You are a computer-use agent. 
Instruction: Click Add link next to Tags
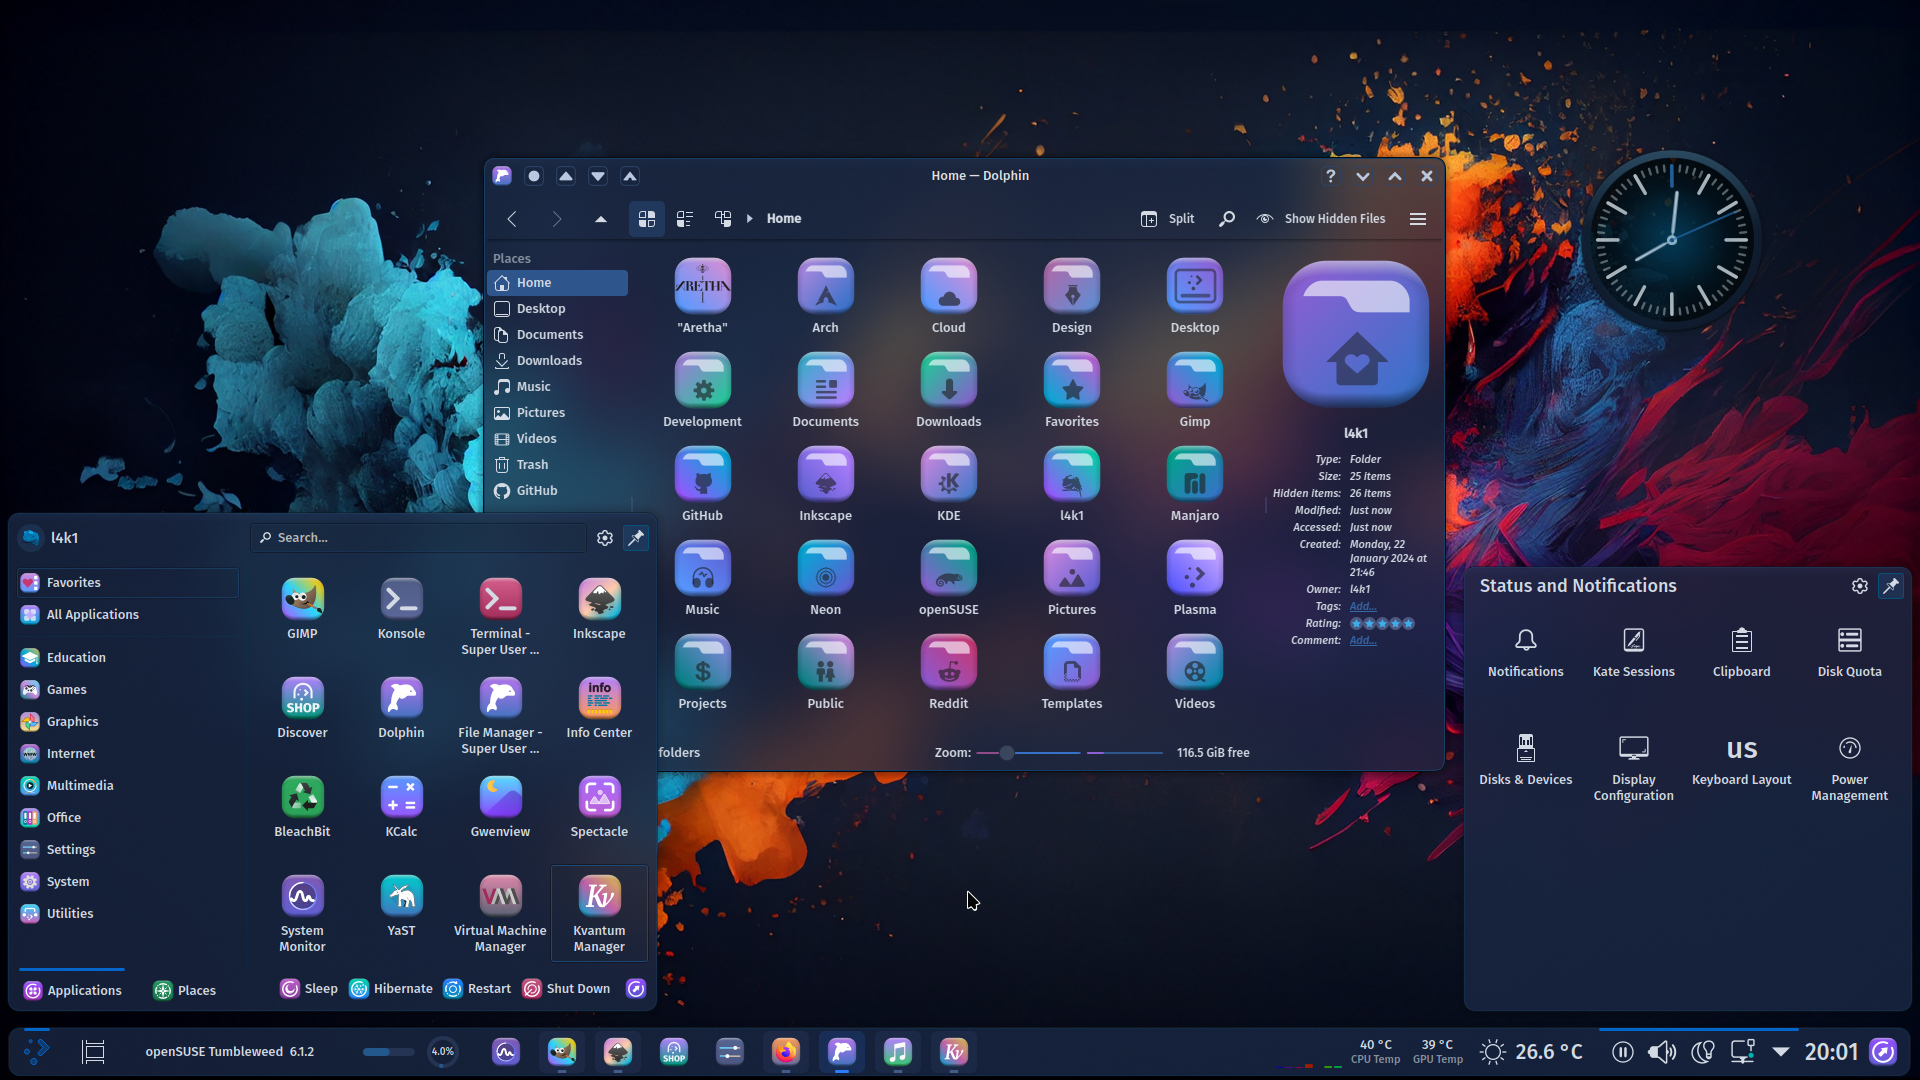pos(1363,607)
